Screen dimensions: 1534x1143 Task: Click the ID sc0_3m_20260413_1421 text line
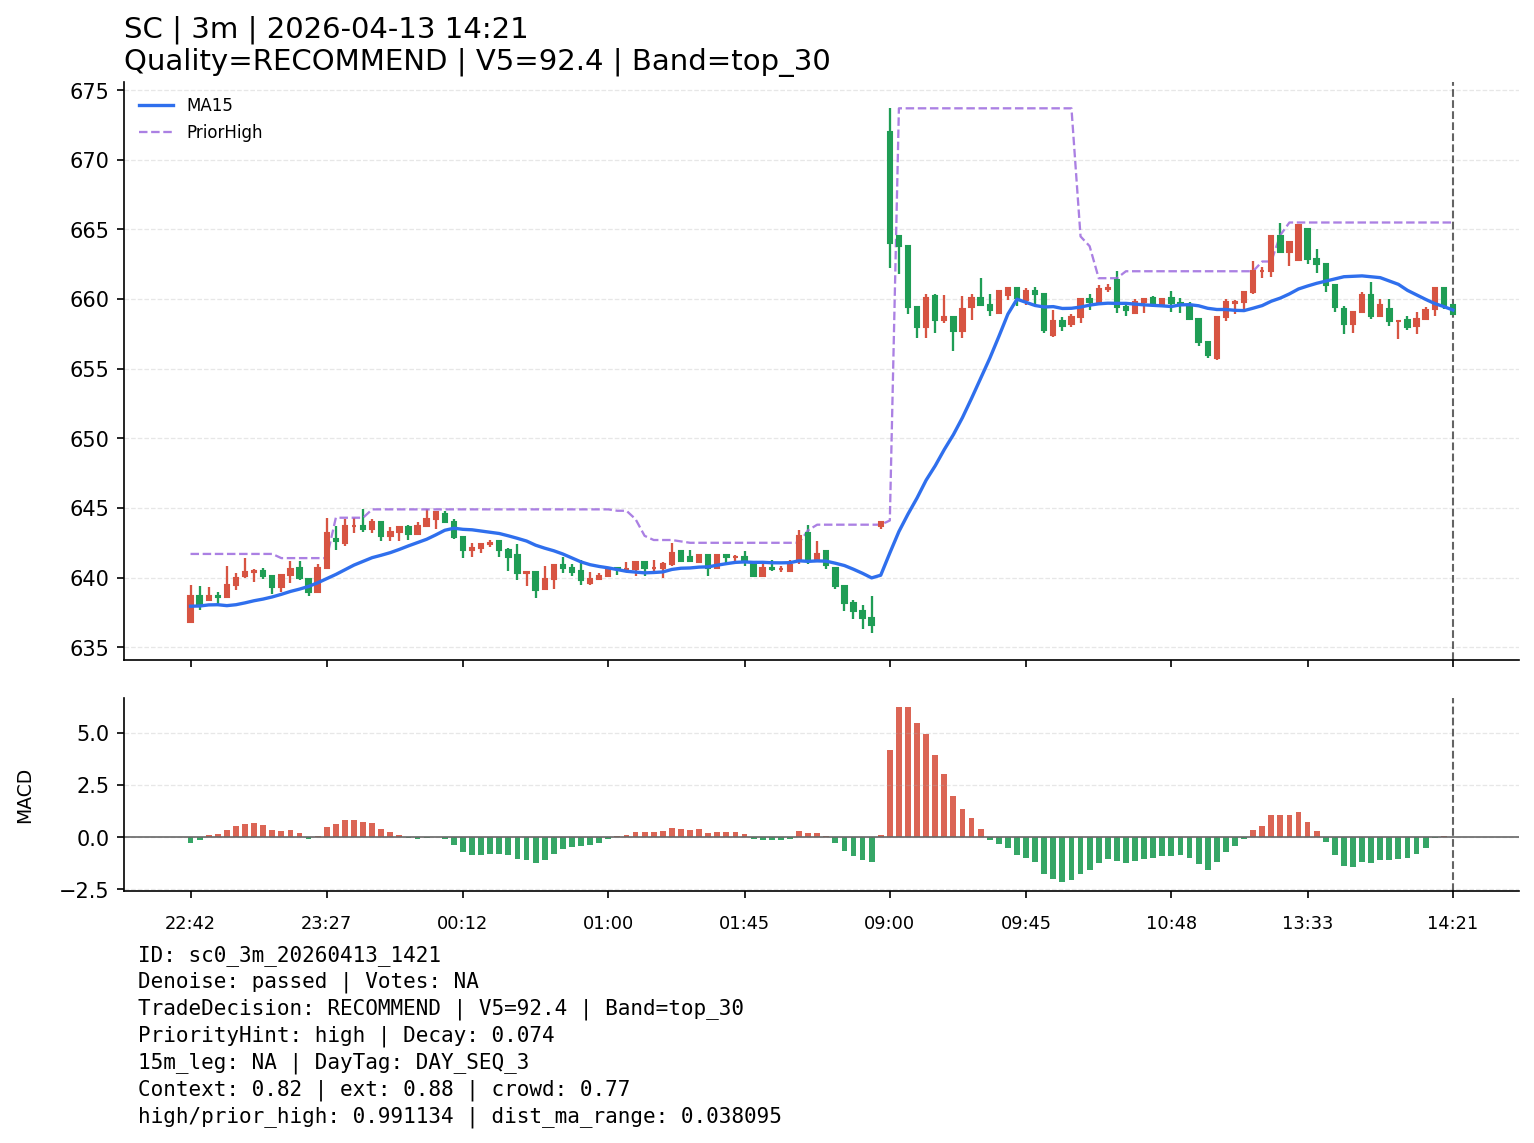coord(289,955)
